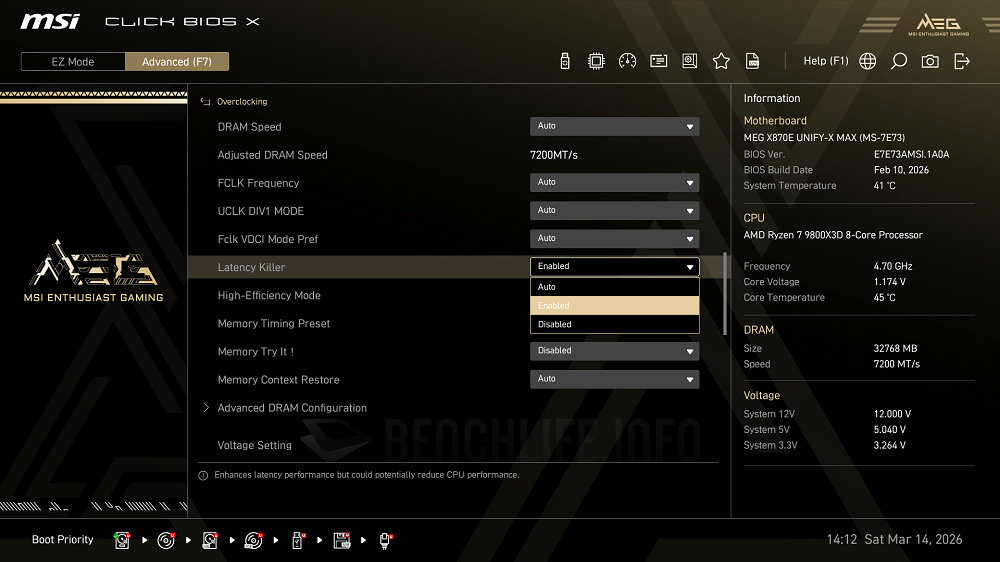Select fifth boot device USB key icon
Image resolution: width=1000 pixels, height=562 pixels.
298,540
